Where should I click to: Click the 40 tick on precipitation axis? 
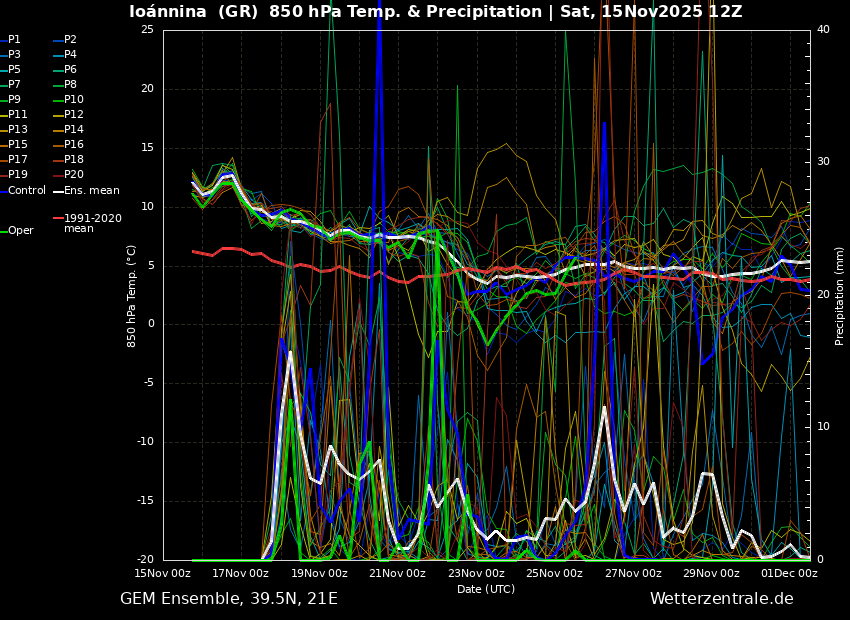[x=823, y=29]
